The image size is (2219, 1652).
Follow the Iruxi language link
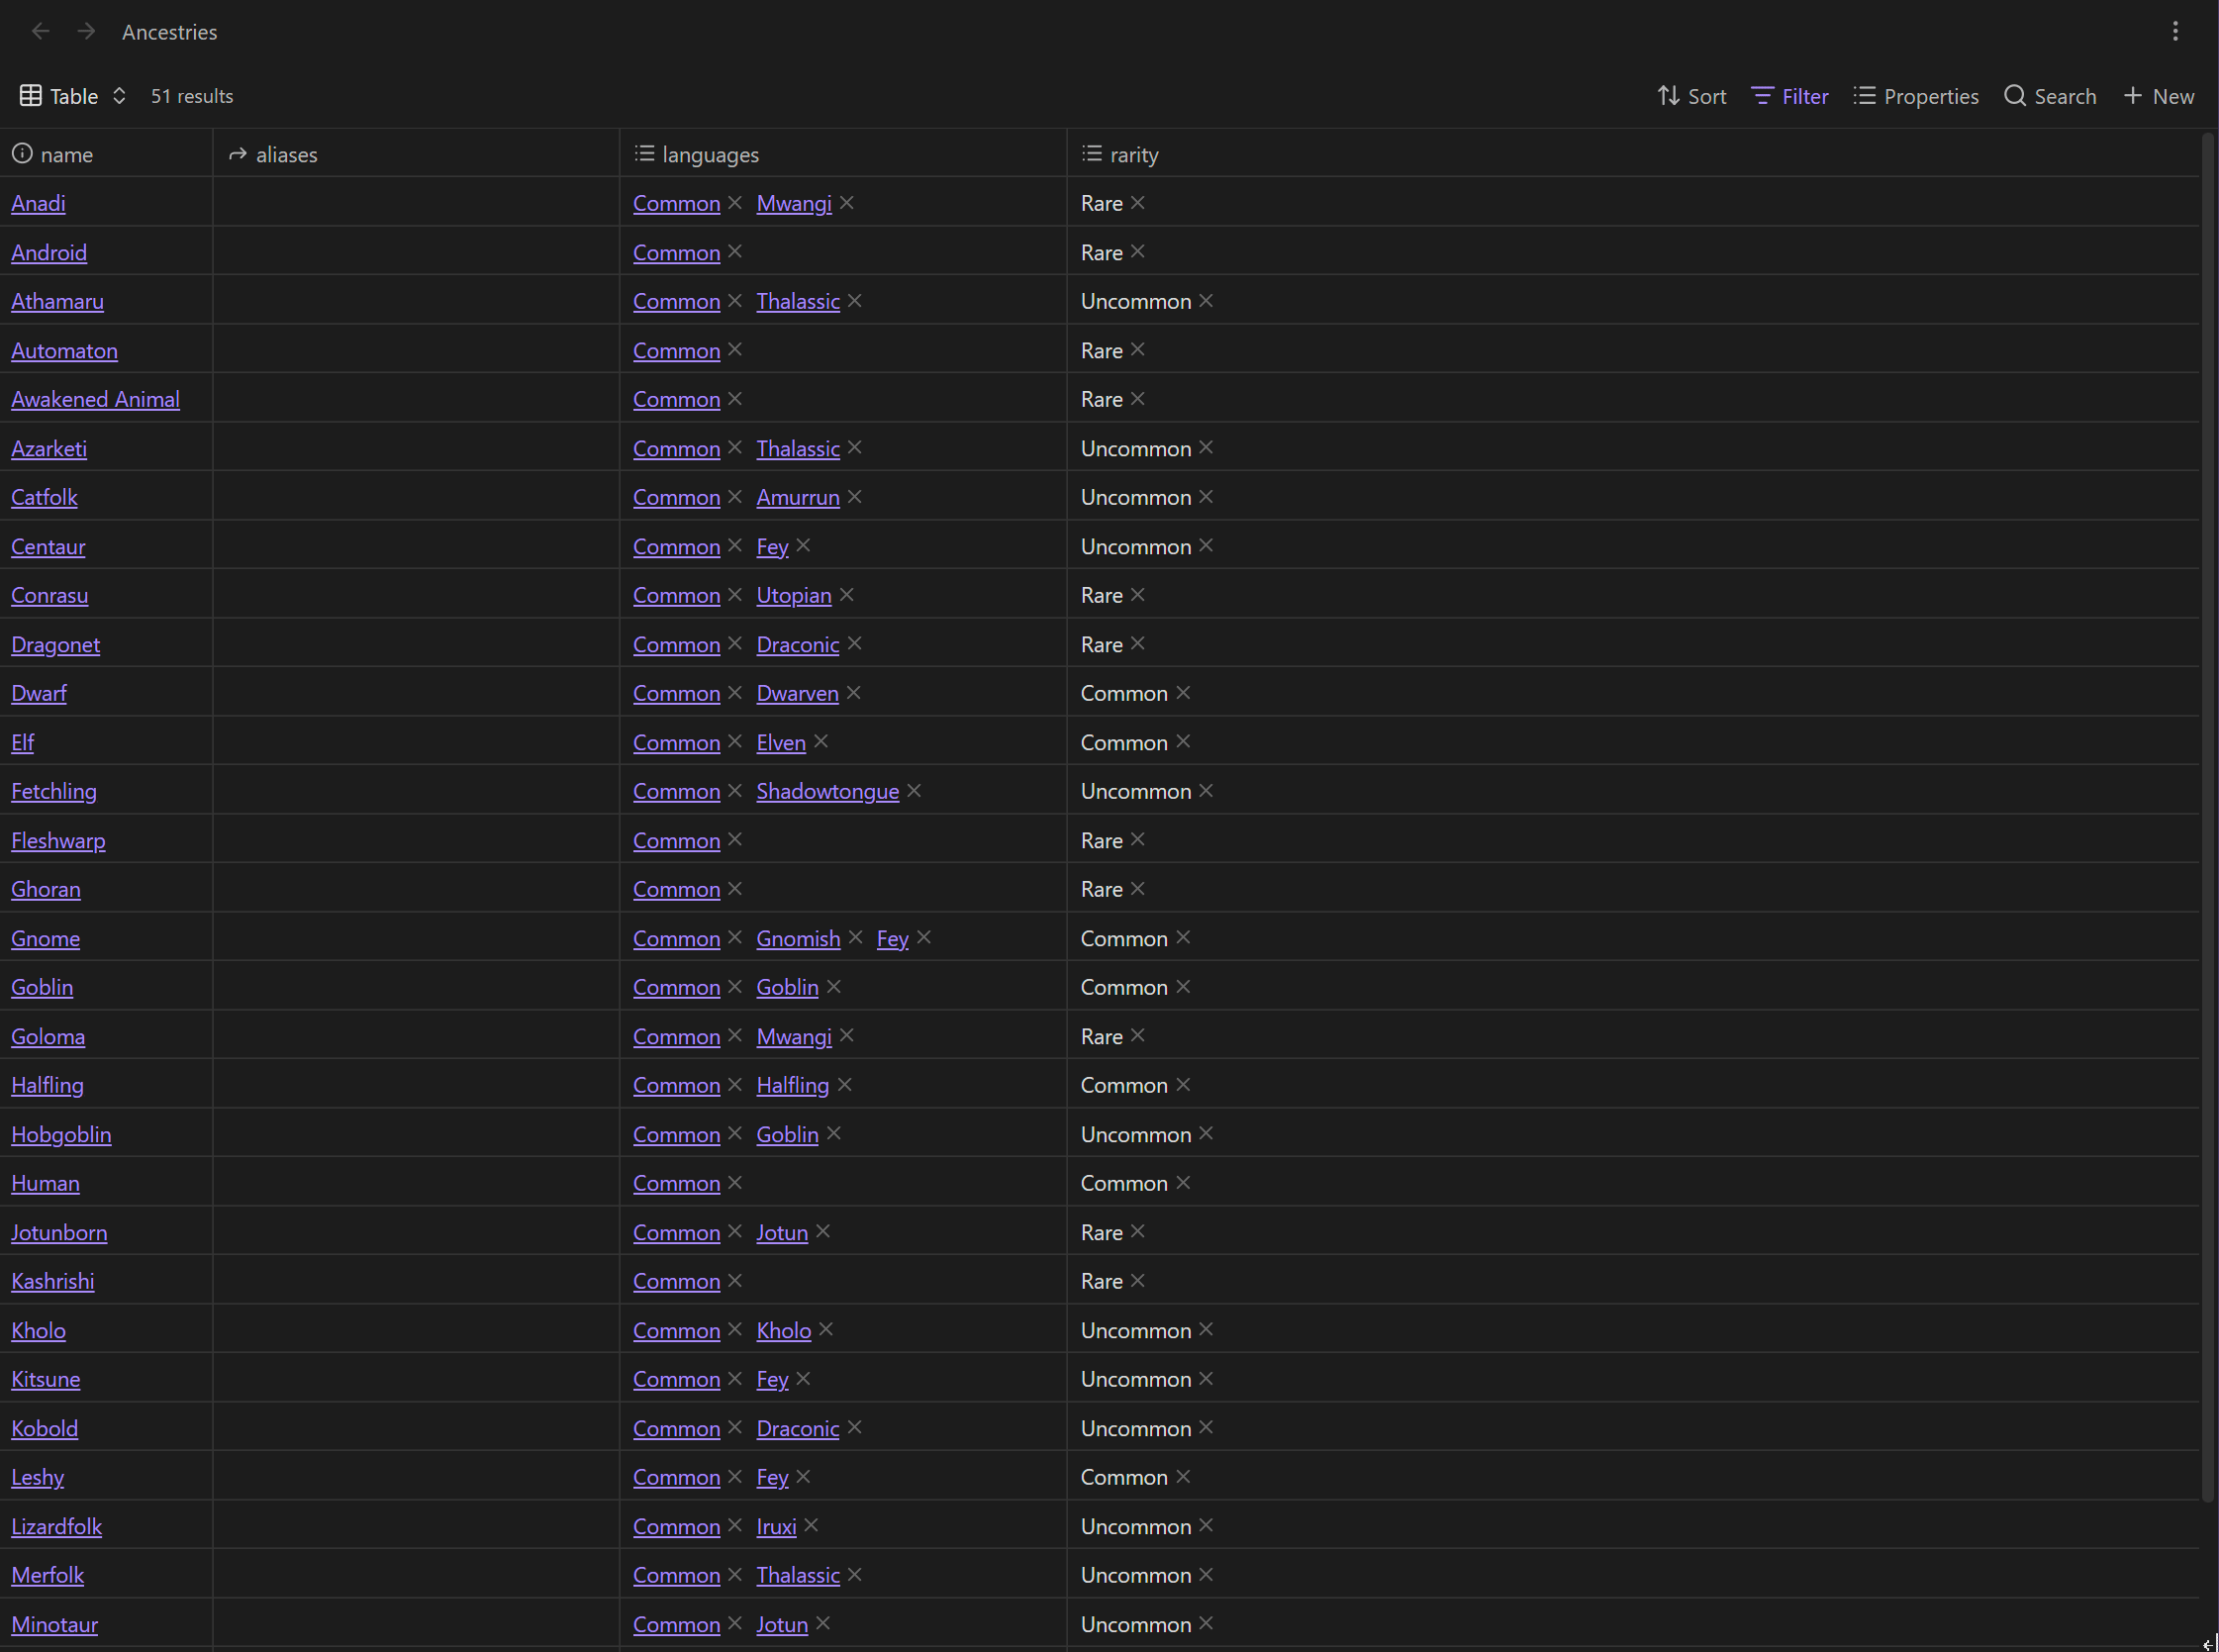776,1526
